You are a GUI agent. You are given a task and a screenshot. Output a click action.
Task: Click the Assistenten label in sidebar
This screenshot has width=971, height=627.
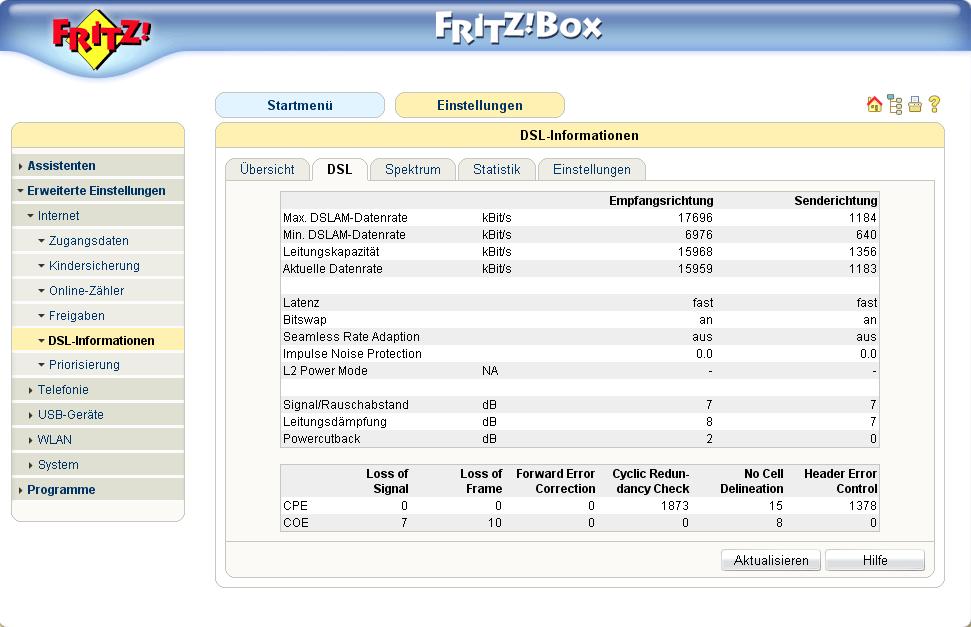(x=61, y=165)
